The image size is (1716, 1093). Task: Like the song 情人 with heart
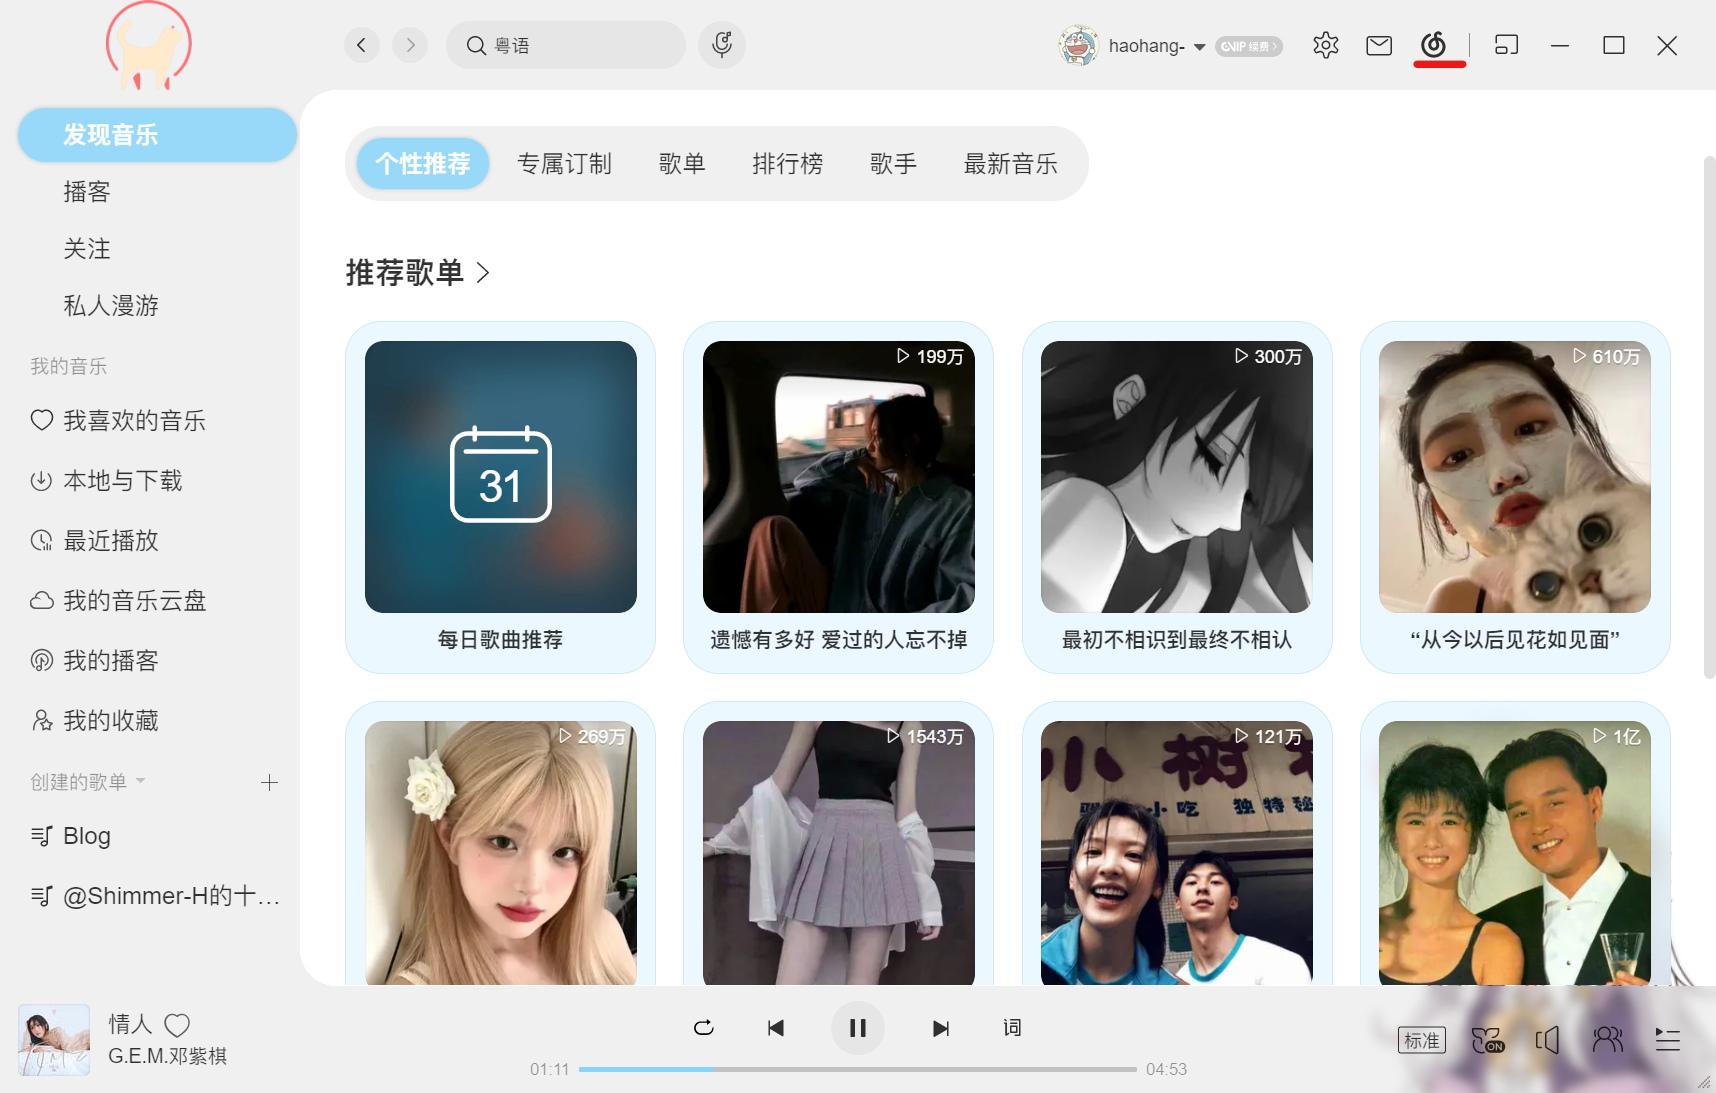pos(177,1025)
